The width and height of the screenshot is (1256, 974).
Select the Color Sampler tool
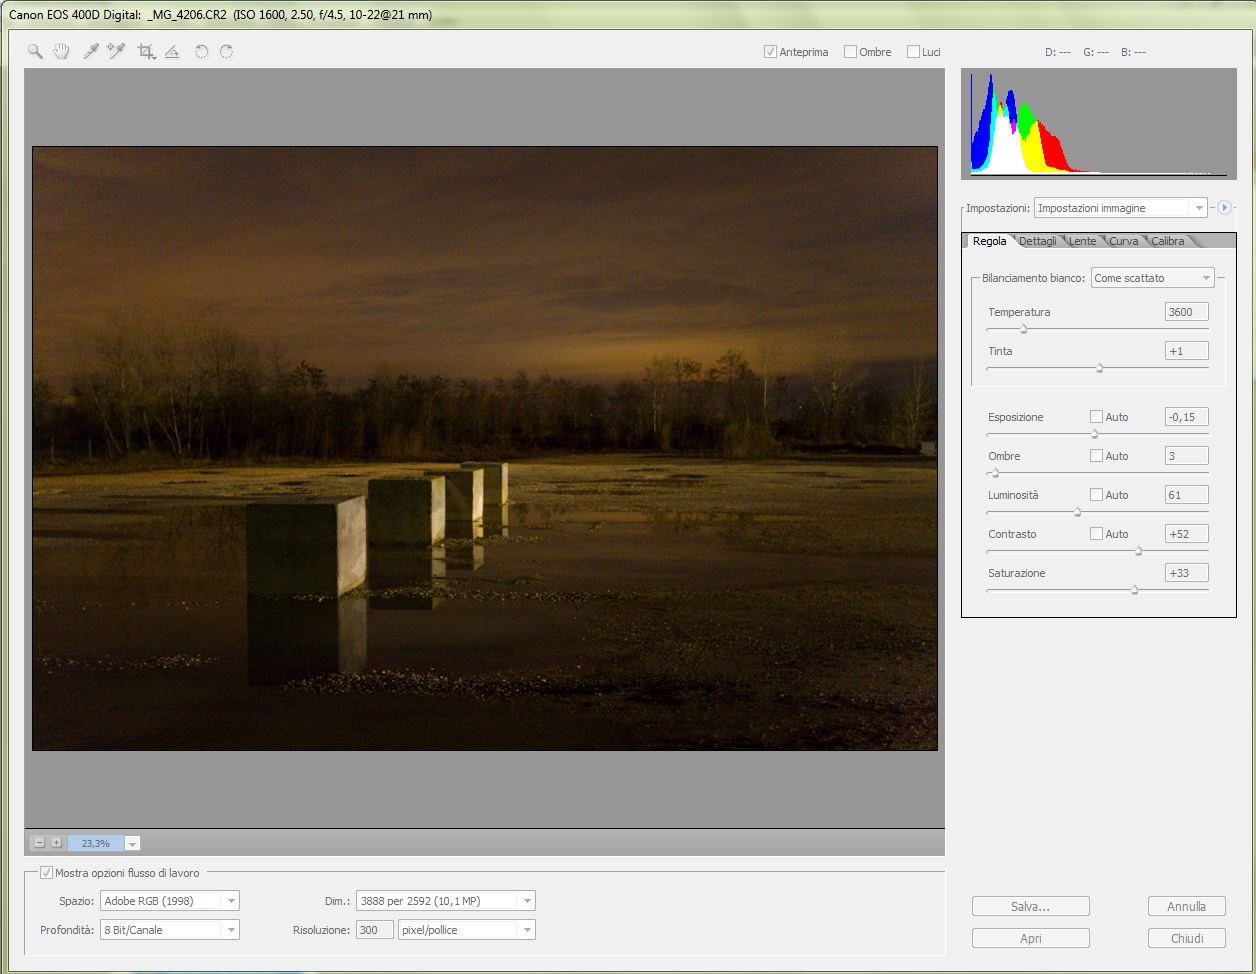(x=116, y=52)
